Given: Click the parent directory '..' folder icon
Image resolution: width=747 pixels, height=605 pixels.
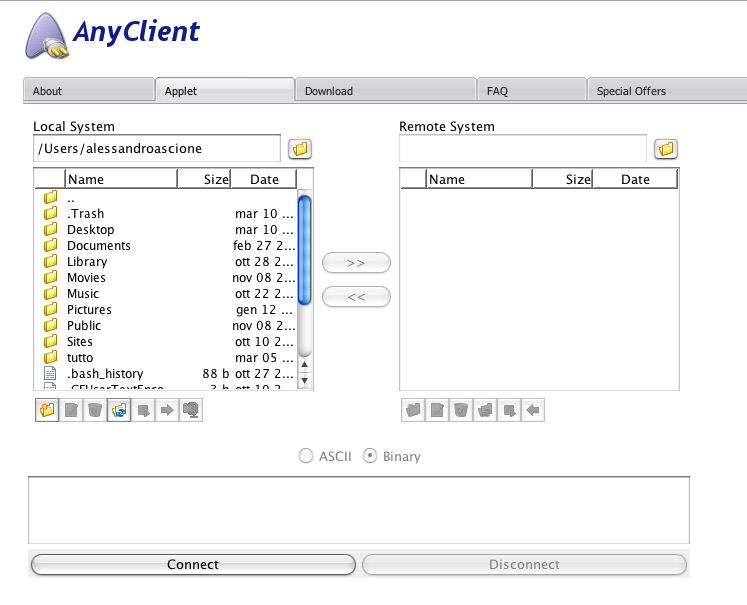Looking at the screenshot, I should click(50, 197).
